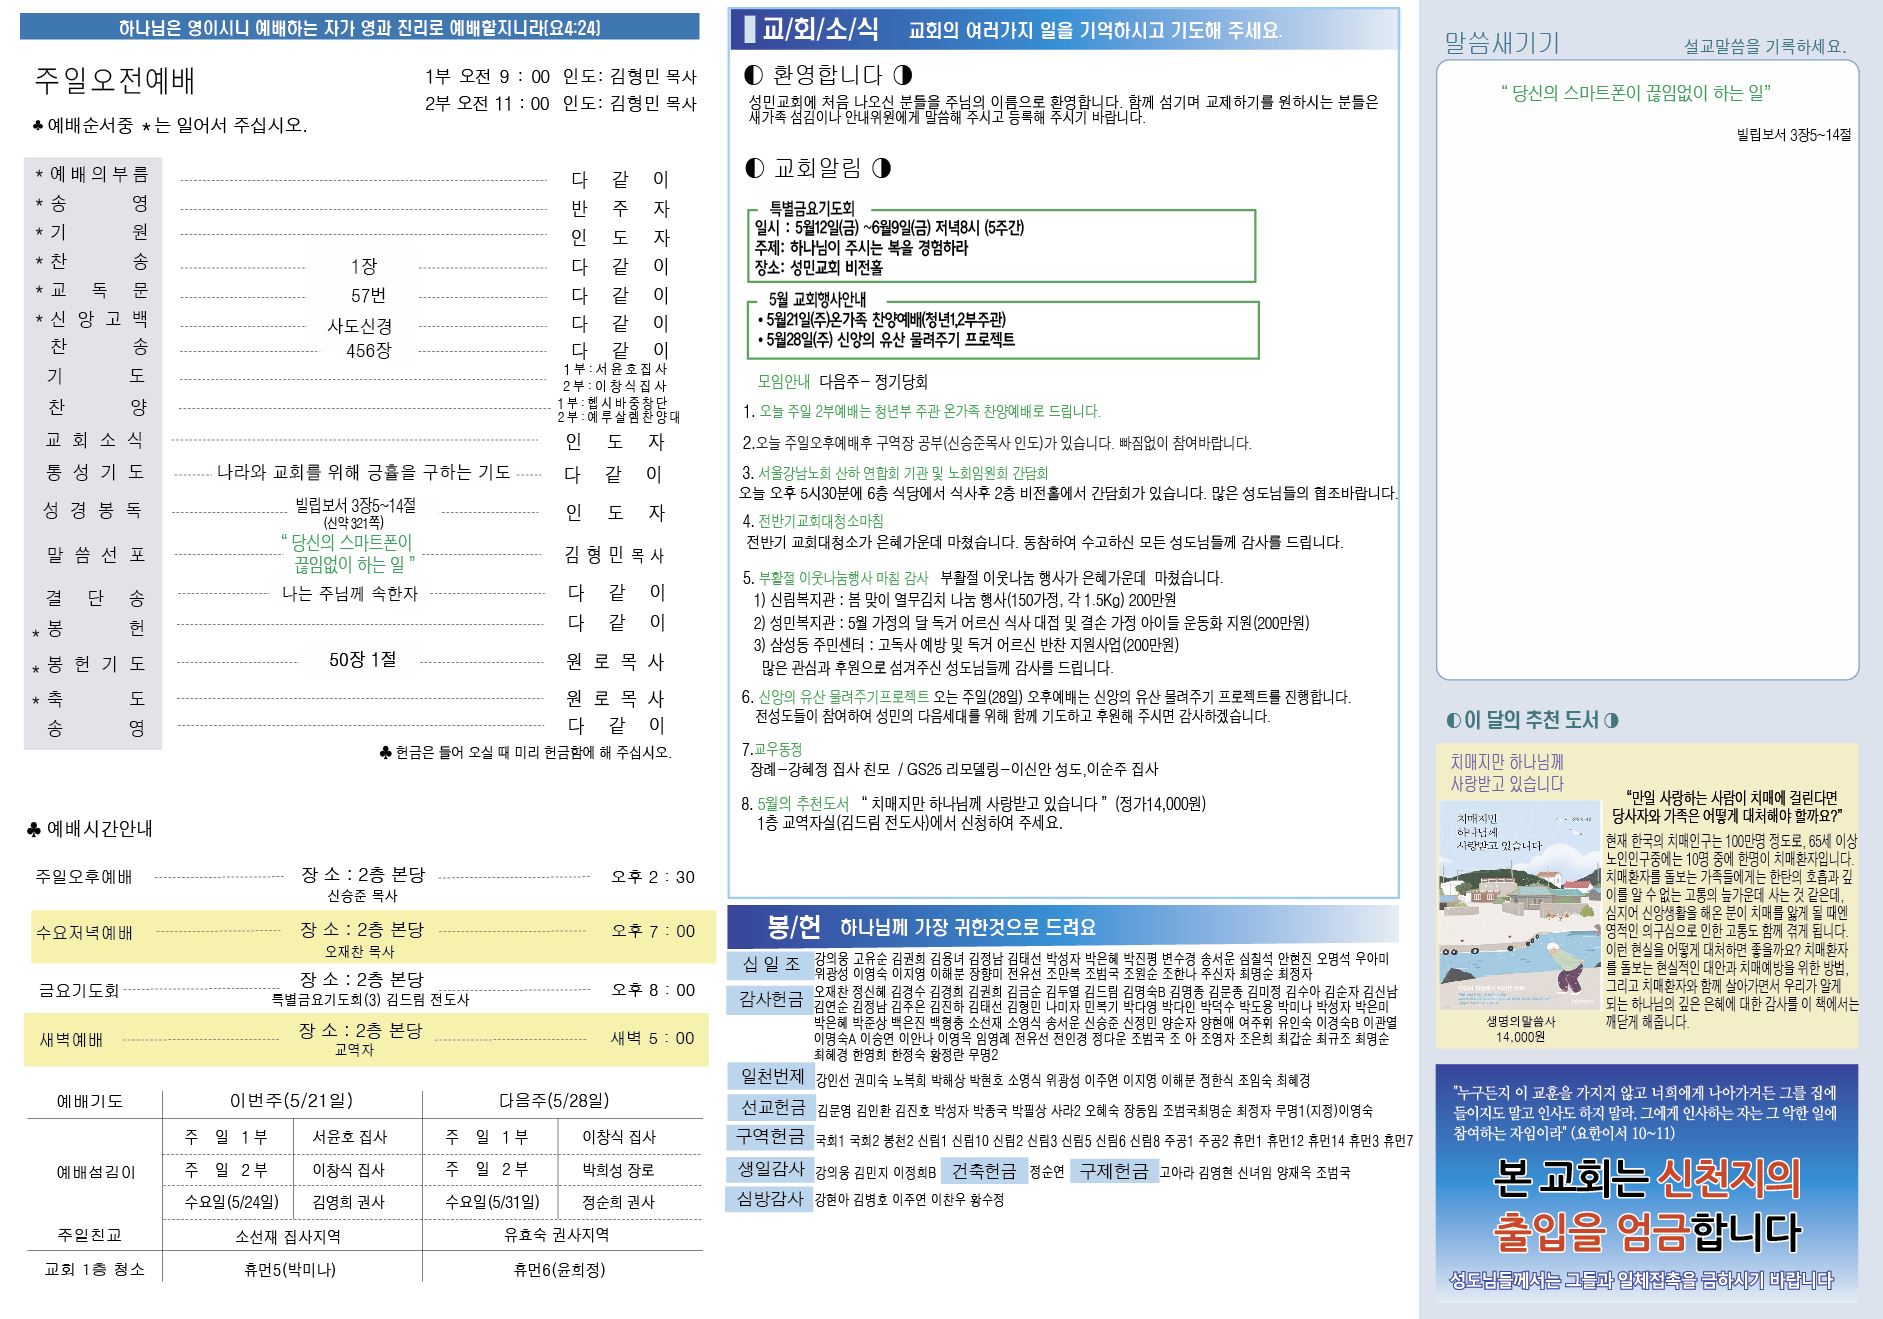Click the 새벽예배 highlighted row label
This screenshot has width=1883, height=1319.
(x=71, y=1040)
